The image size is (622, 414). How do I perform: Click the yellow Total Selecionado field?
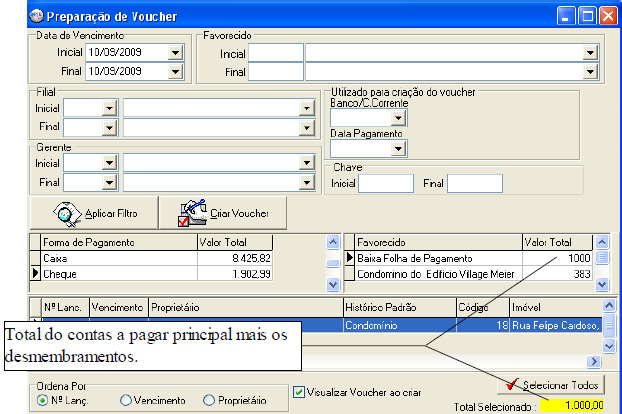[573, 406]
